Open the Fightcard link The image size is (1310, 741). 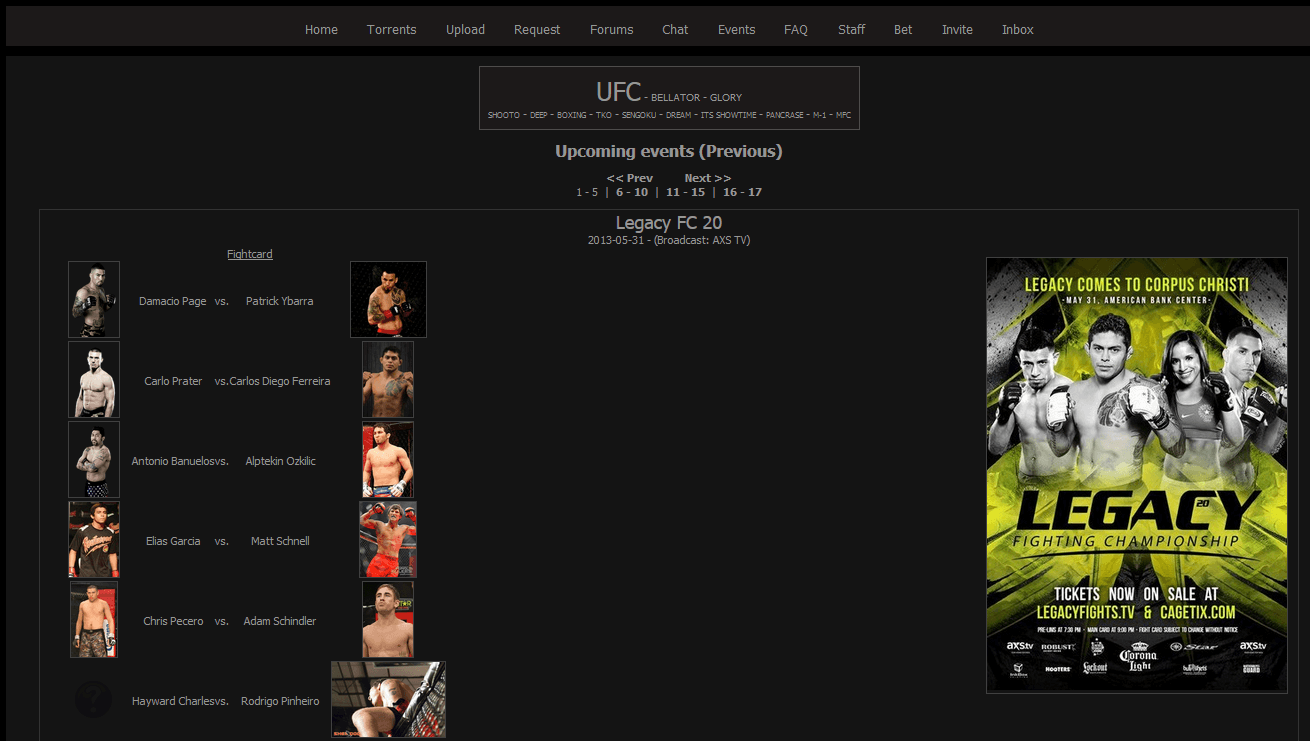(250, 254)
